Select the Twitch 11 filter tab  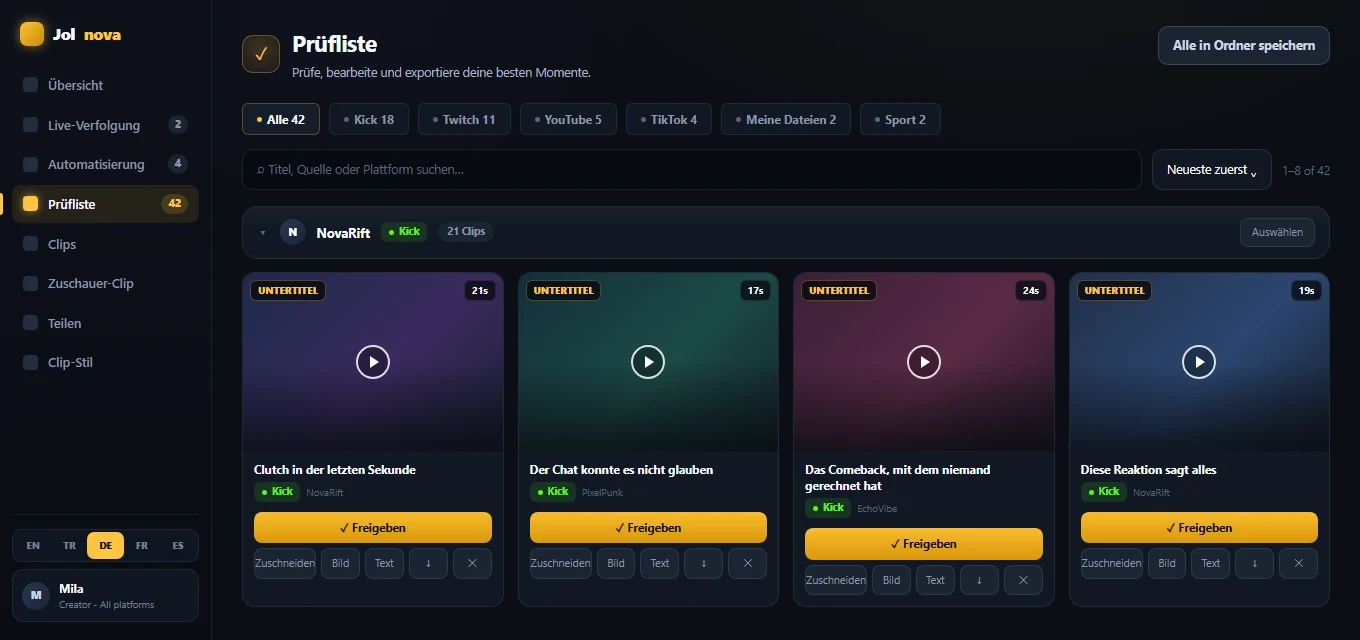click(464, 119)
